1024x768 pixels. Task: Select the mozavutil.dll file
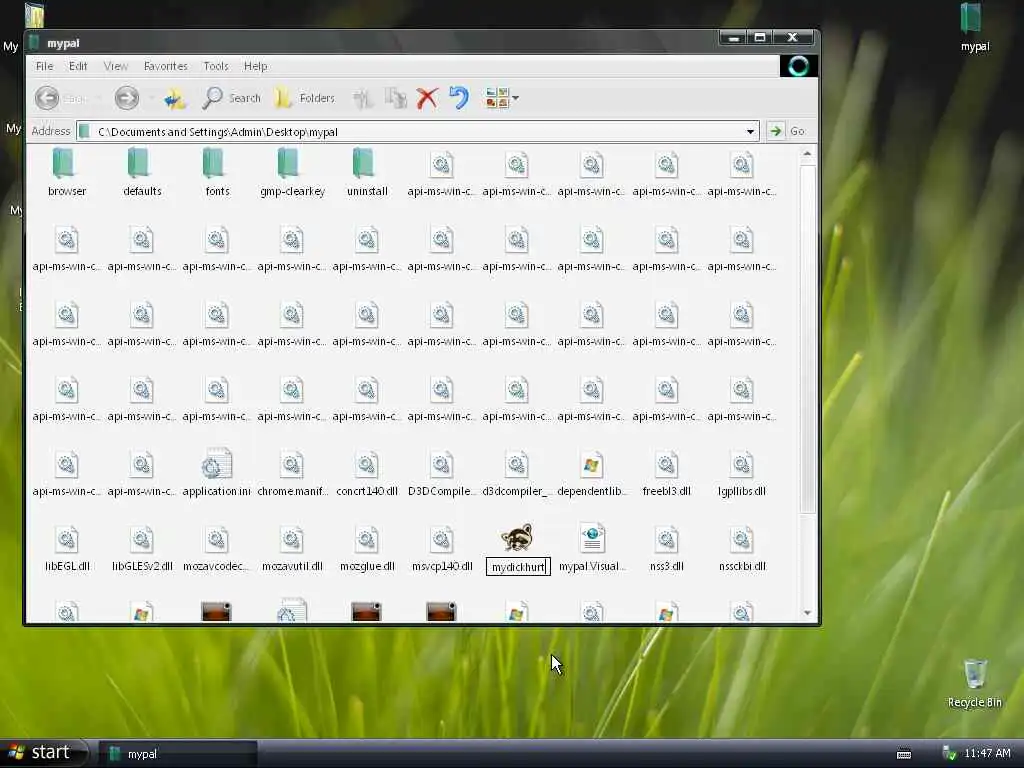292,548
